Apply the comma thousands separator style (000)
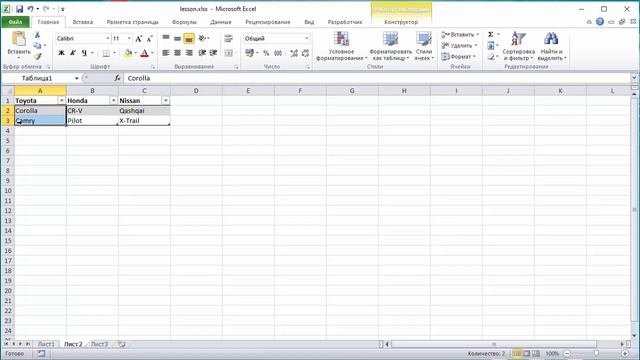 (x=278, y=53)
